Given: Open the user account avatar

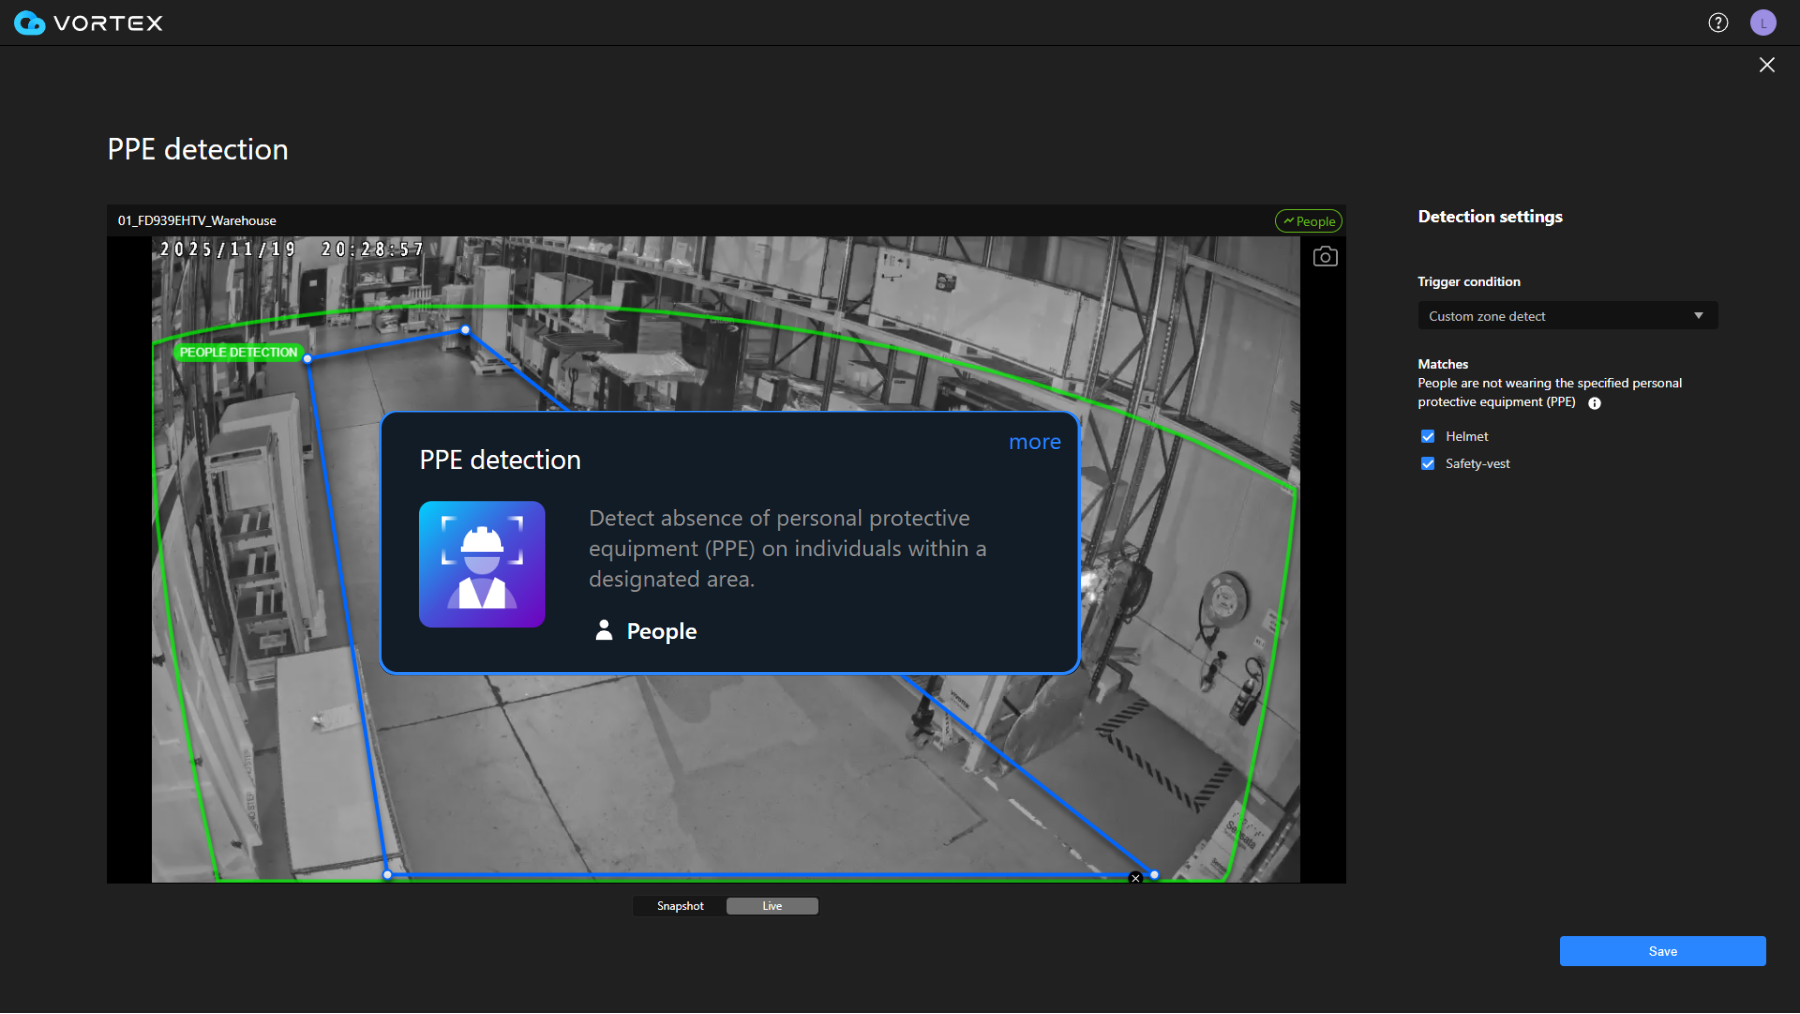Looking at the screenshot, I should [x=1763, y=23].
